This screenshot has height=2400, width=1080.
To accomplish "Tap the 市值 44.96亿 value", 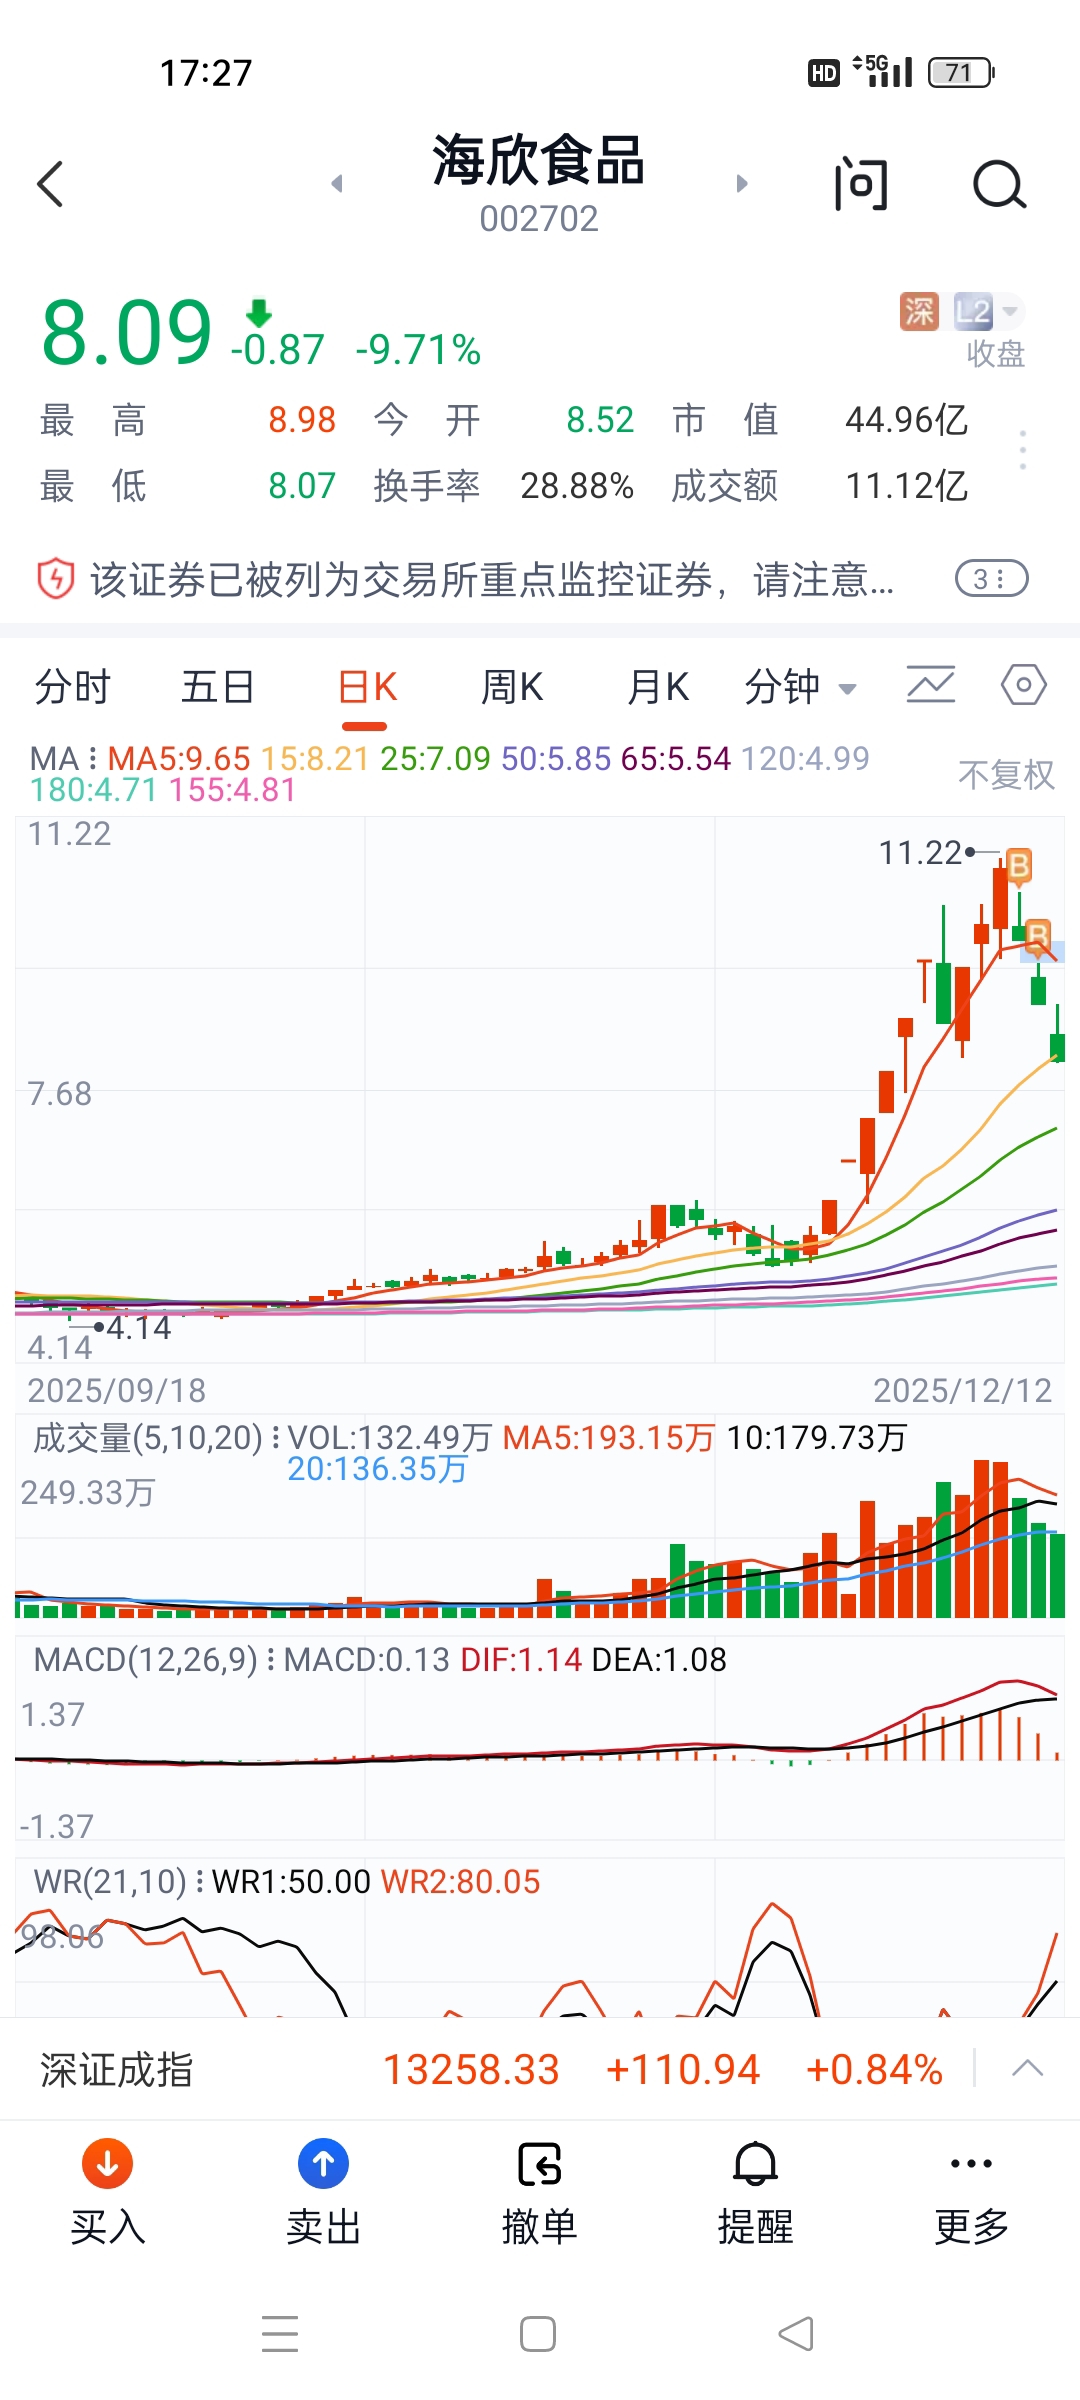I will [x=907, y=420].
